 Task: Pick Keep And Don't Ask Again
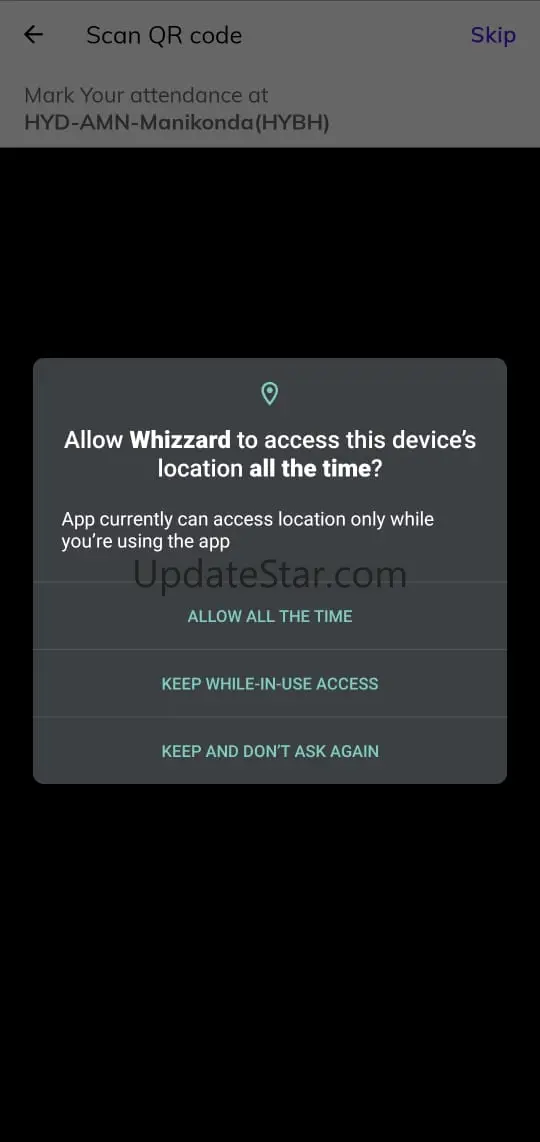270,751
